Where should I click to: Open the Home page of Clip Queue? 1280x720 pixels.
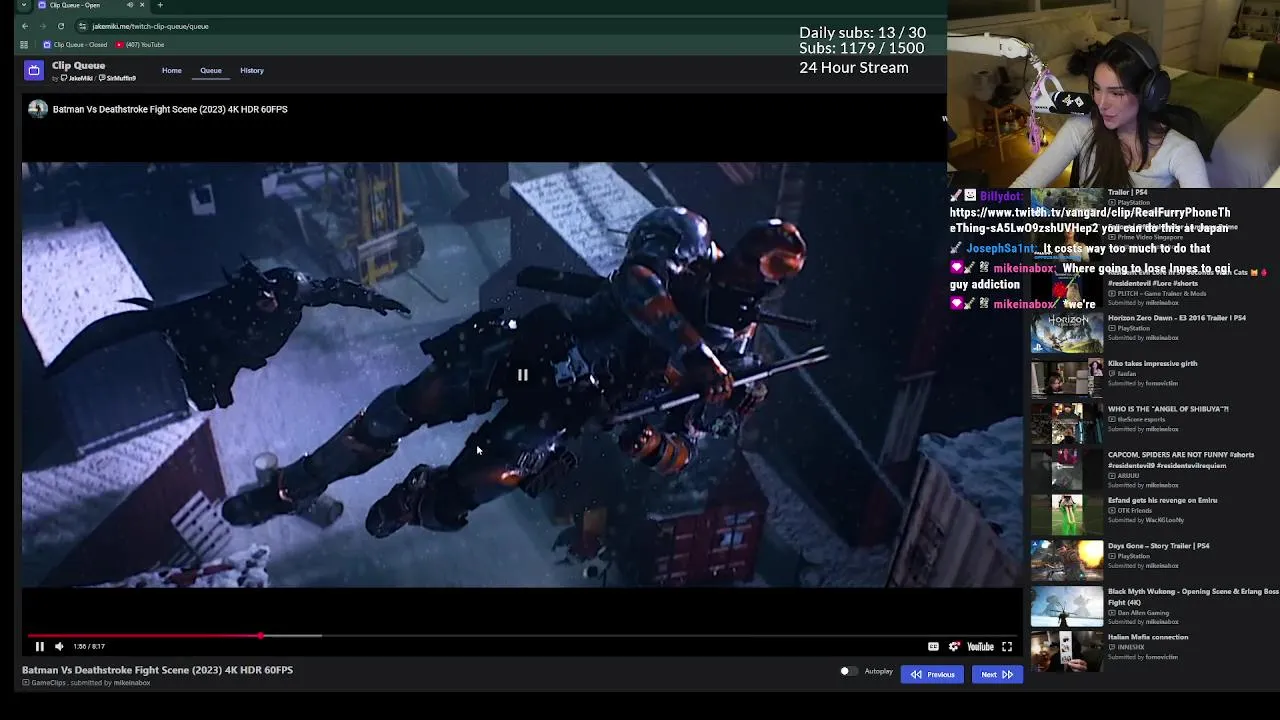(172, 70)
